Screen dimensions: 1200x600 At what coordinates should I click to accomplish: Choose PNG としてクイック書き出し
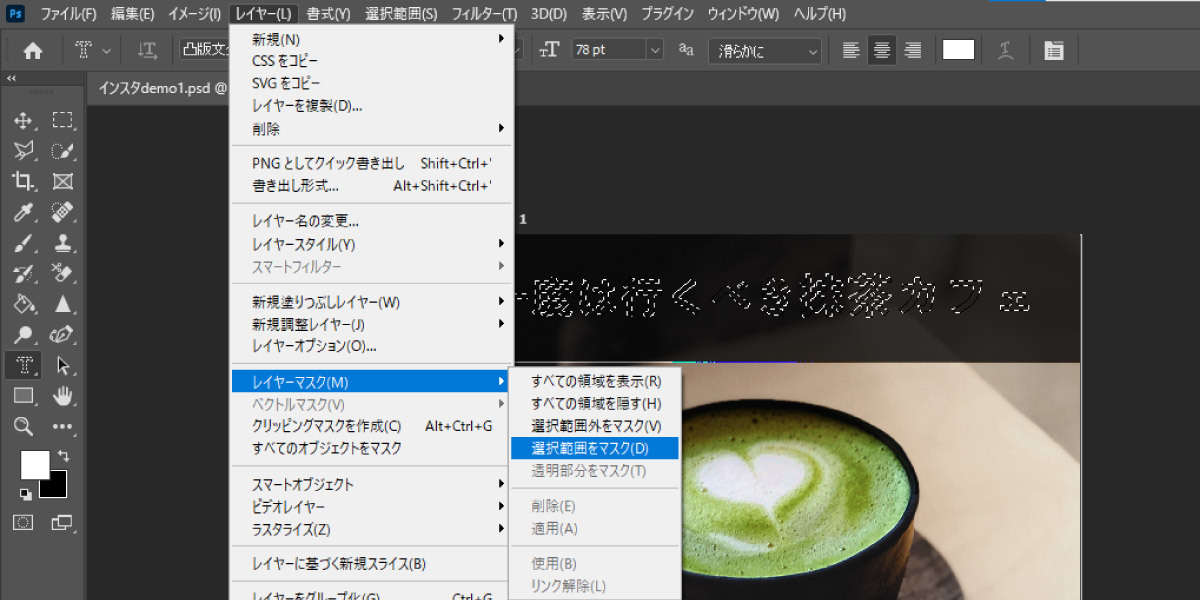coord(371,163)
